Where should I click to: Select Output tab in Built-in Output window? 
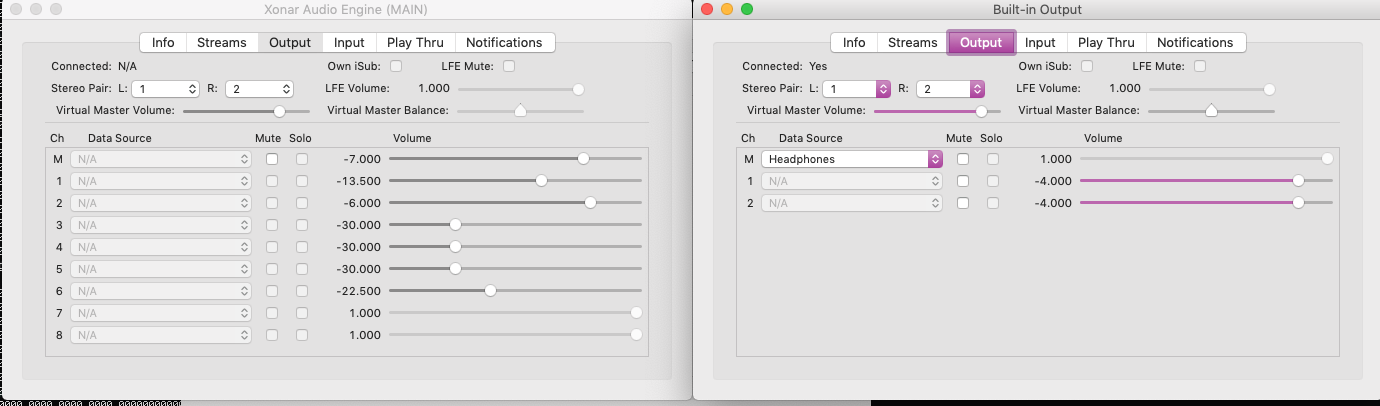click(x=981, y=43)
